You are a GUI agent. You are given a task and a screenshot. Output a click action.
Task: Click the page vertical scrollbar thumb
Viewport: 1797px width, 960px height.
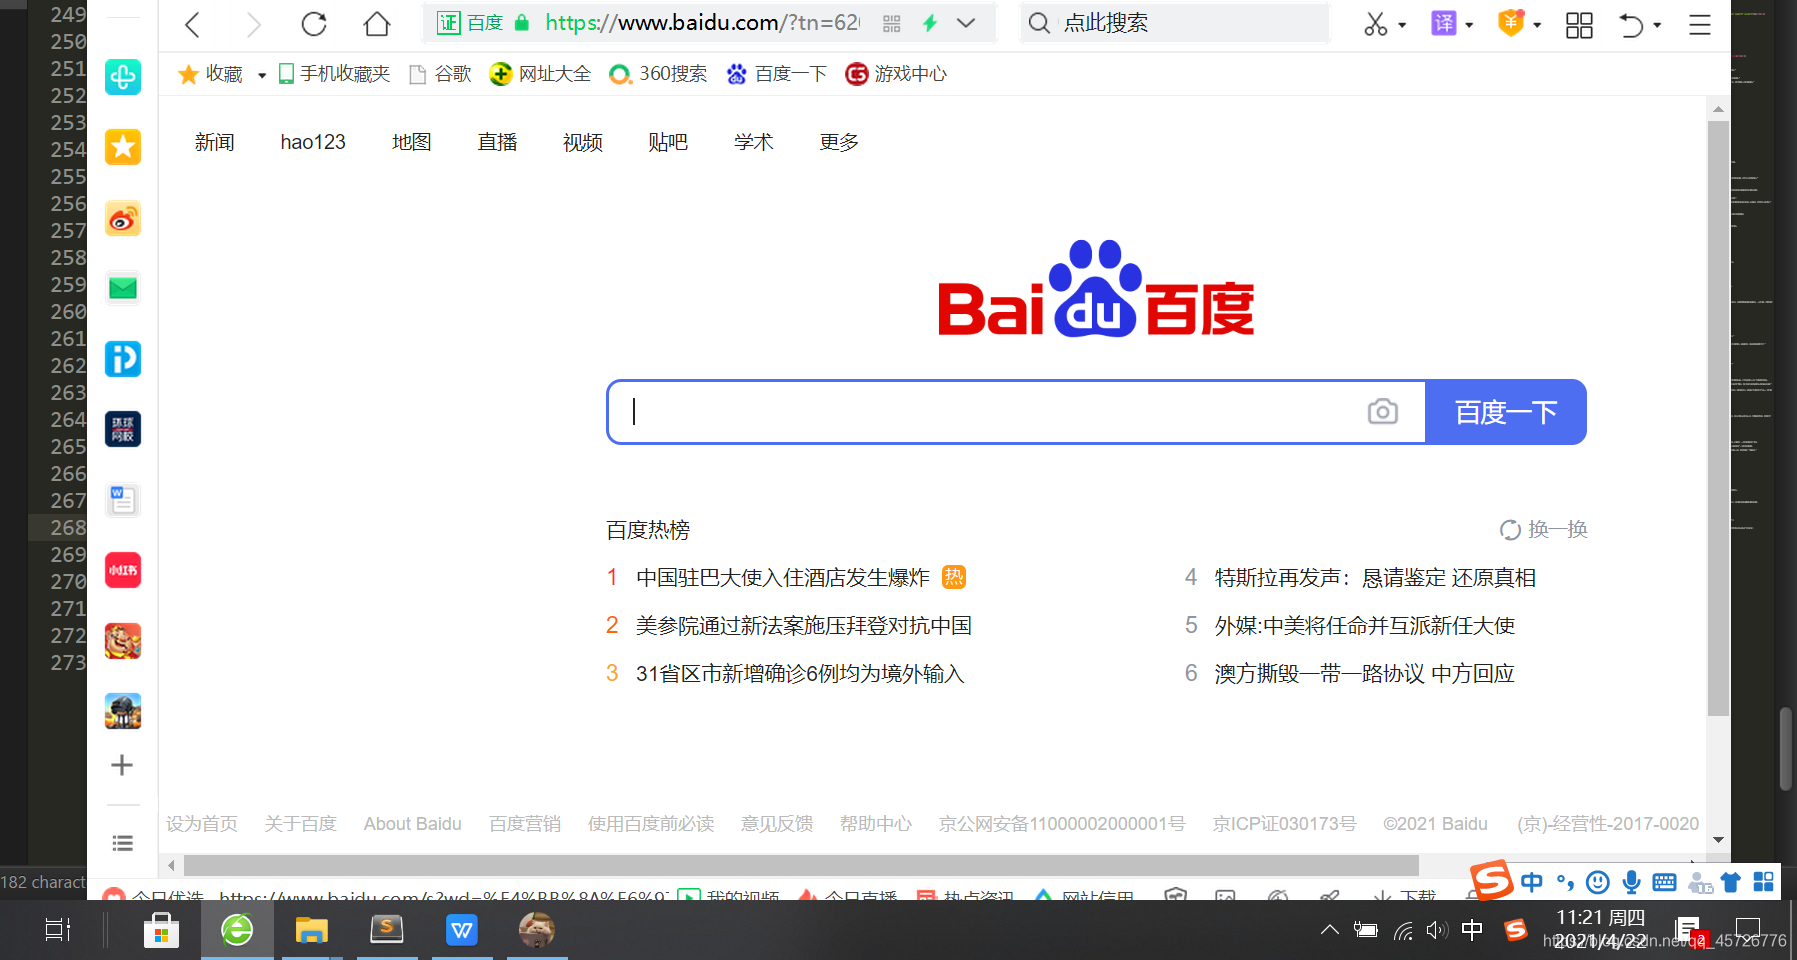[x=1718, y=418]
